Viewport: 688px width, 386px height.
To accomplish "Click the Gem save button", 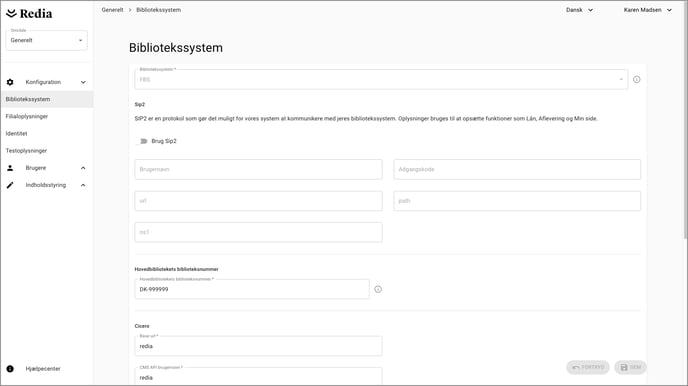I will click(x=630, y=367).
